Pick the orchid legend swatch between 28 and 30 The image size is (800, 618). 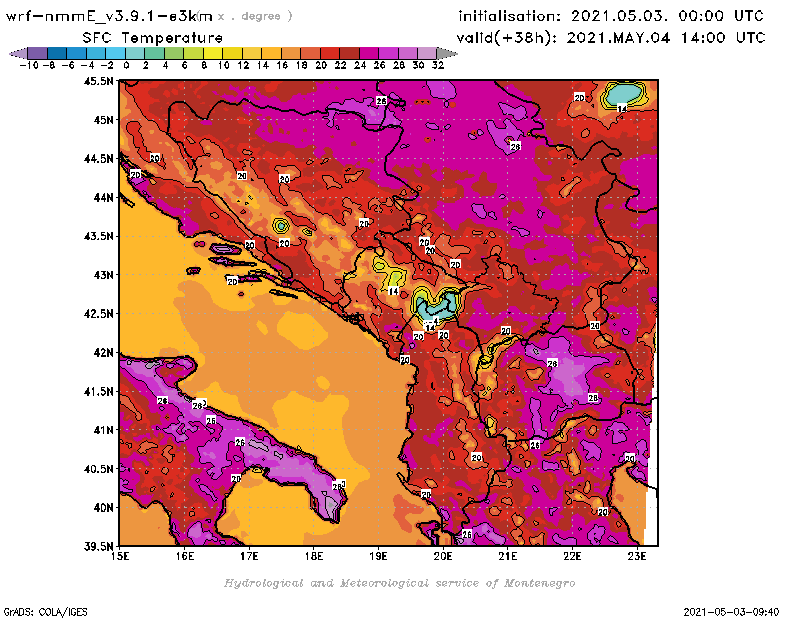[x=408, y=53]
